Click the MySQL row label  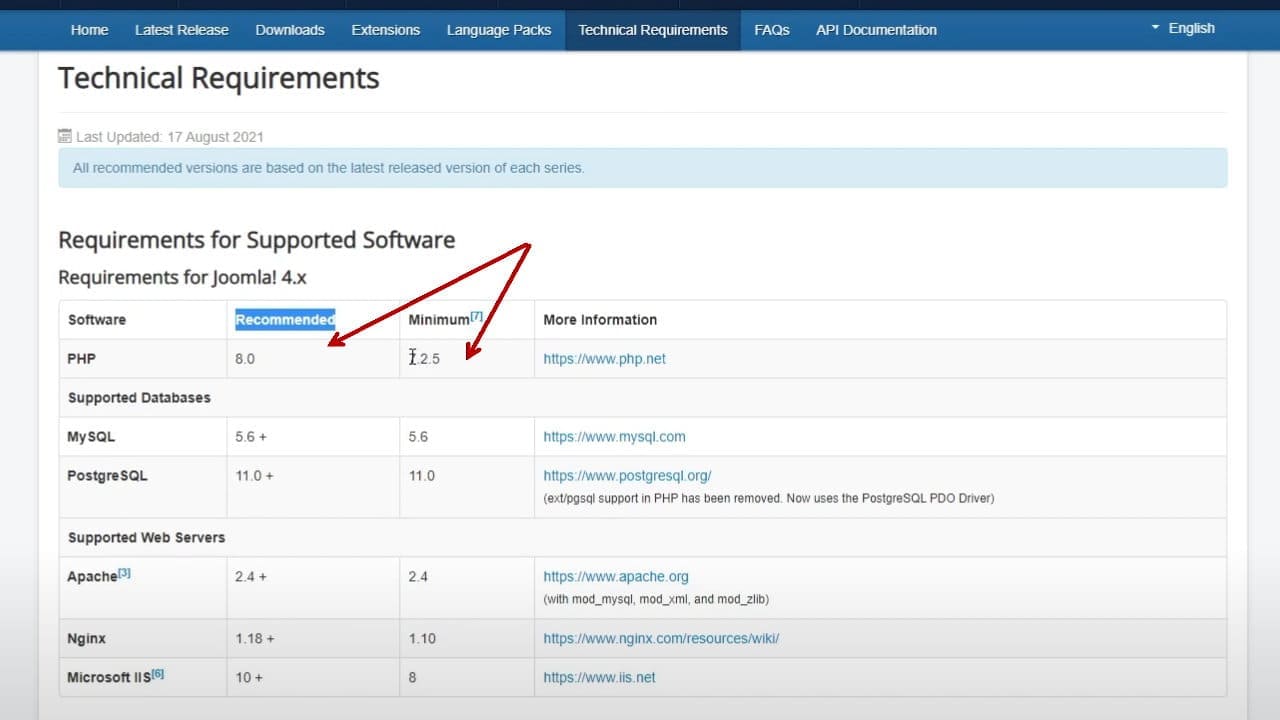pyautogui.click(x=91, y=436)
